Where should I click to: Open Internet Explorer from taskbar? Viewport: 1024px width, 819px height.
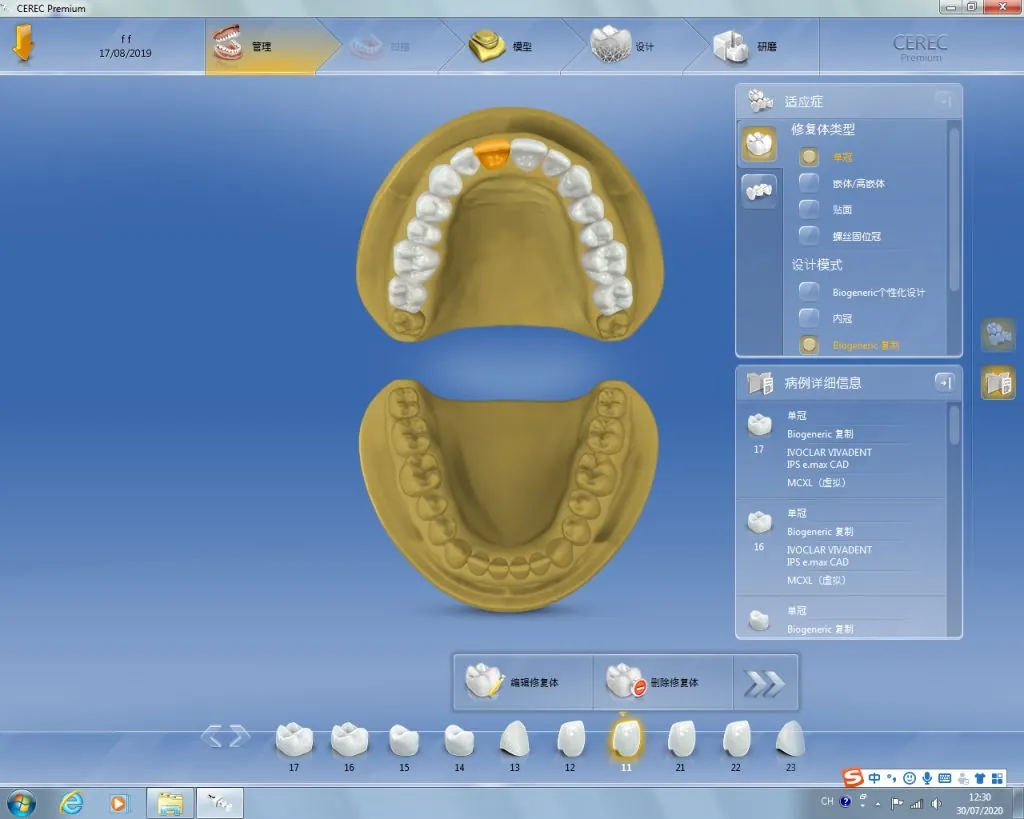[x=71, y=802]
